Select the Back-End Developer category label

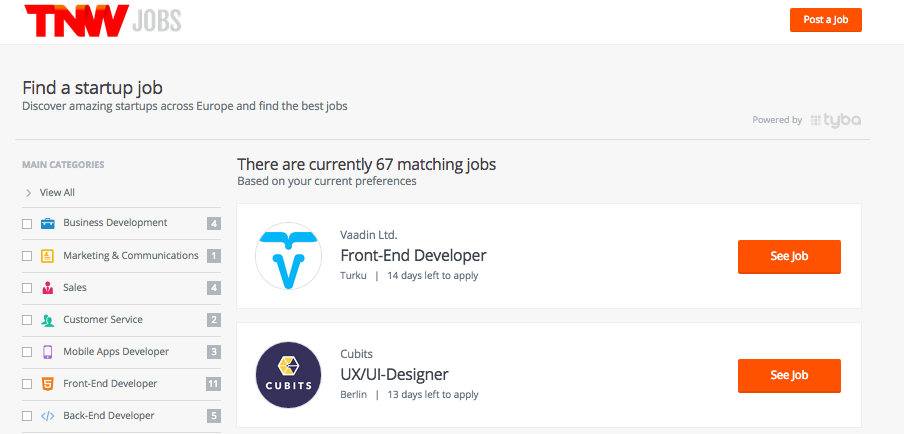click(109, 416)
